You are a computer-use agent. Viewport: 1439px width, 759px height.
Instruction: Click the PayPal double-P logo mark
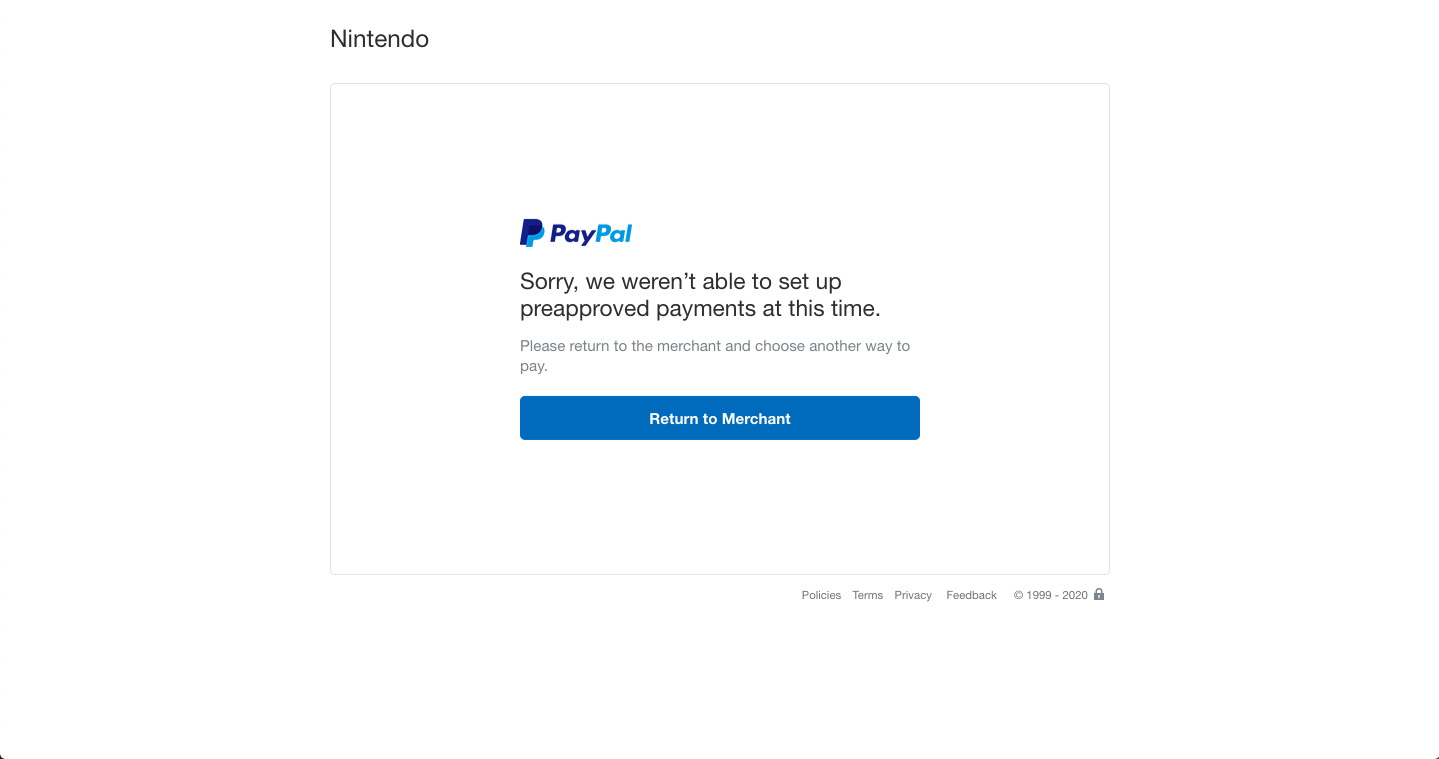coord(532,233)
